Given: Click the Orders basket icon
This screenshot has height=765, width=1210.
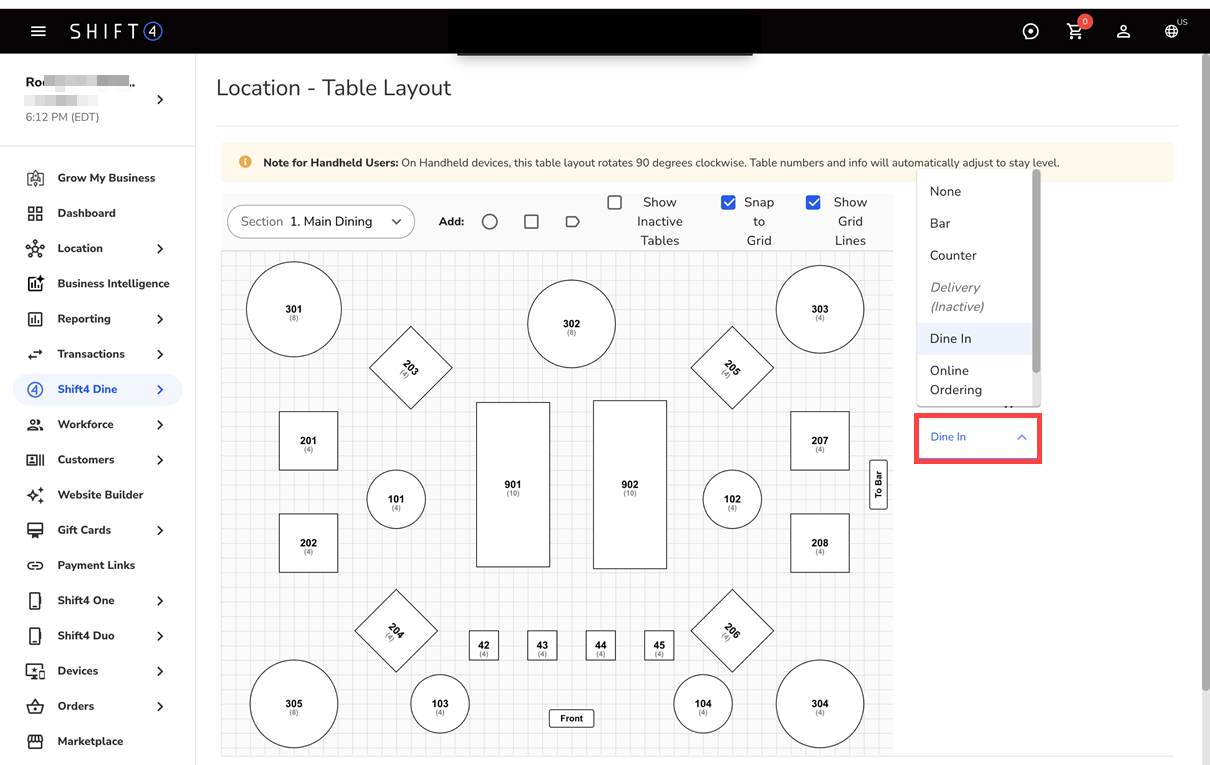Looking at the screenshot, I should [x=35, y=706].
